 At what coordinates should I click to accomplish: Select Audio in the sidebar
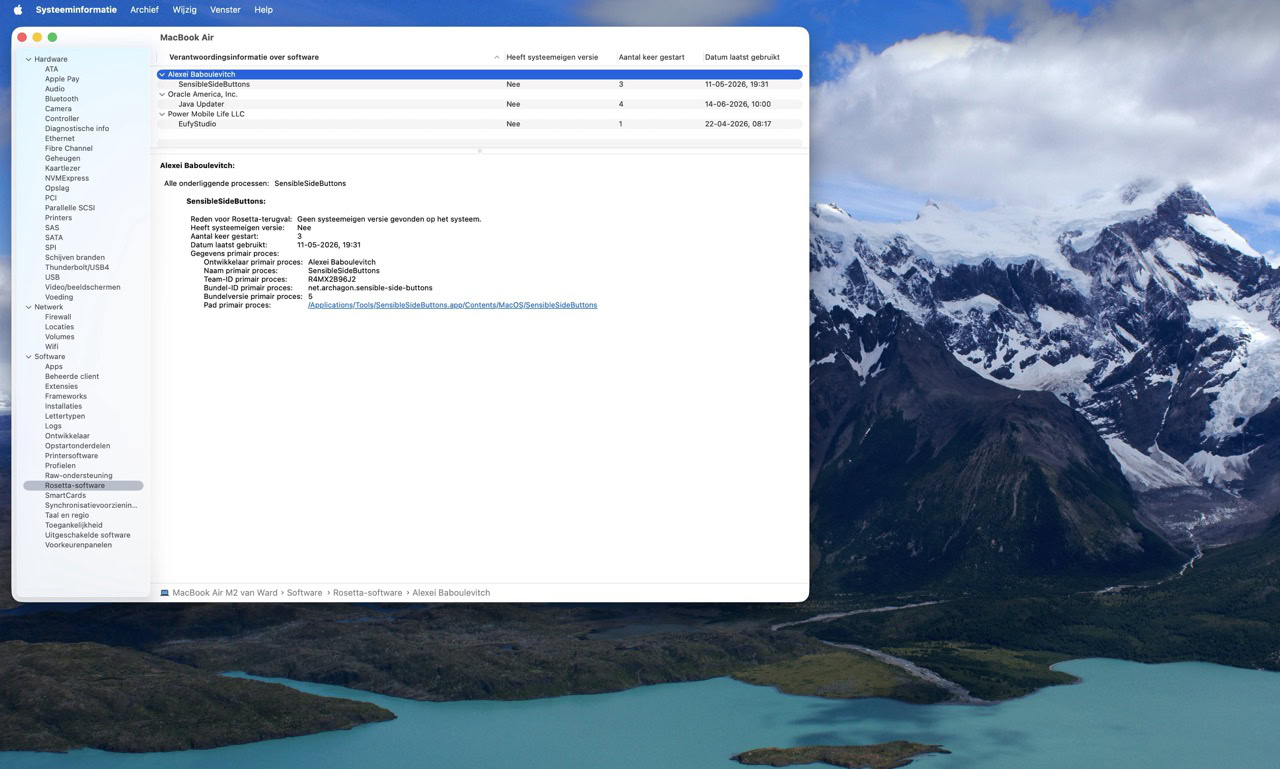[54, 89]
